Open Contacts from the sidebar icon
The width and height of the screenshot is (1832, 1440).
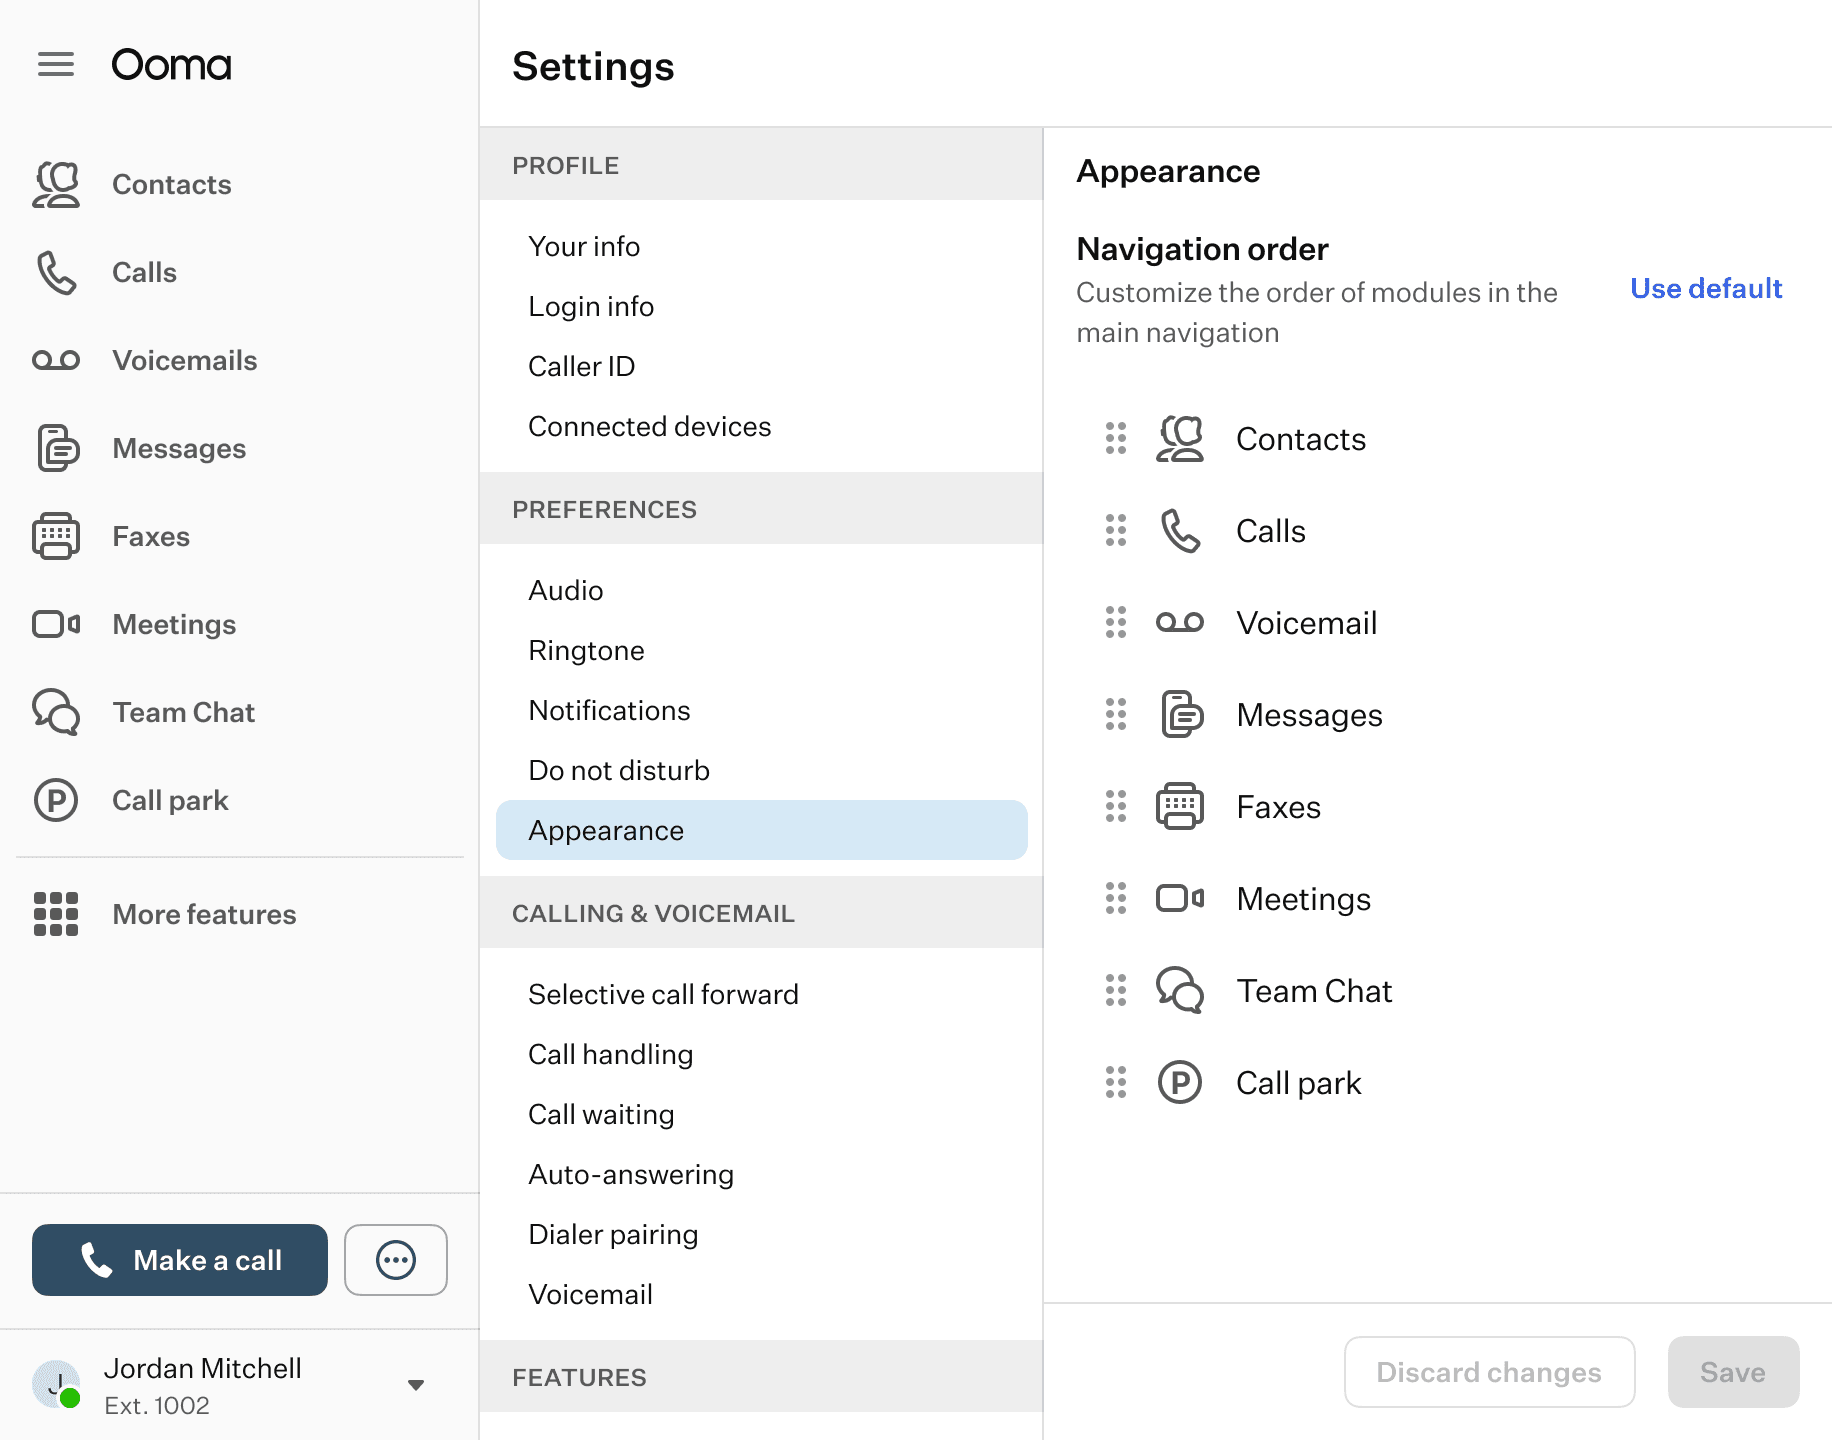(x=56, y=185)
